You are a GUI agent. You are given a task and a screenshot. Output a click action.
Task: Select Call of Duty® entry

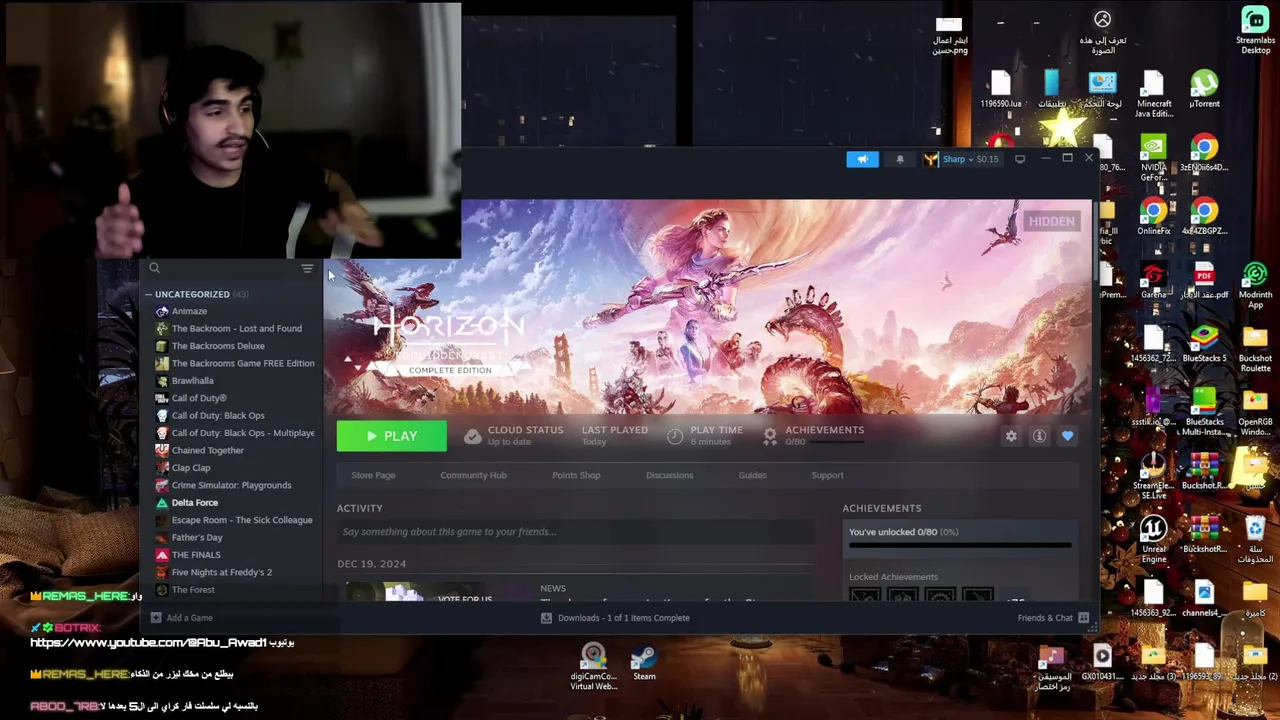[x=199, y=398]
